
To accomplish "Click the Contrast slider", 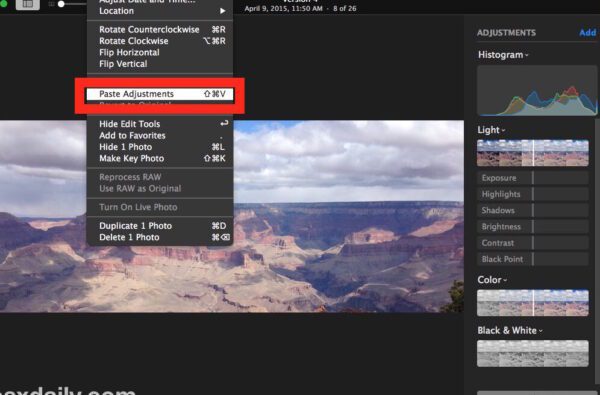I will coord(533,243).
